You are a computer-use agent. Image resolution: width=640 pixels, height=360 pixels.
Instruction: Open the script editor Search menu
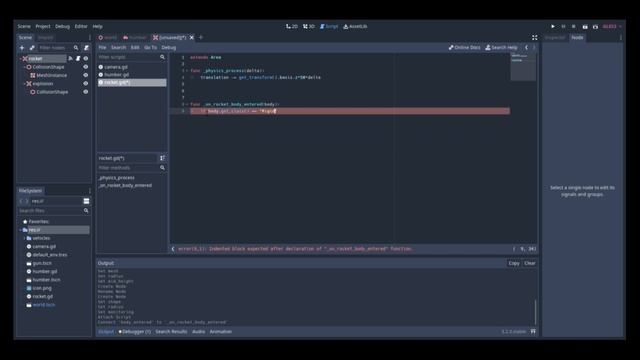point(119,48)
